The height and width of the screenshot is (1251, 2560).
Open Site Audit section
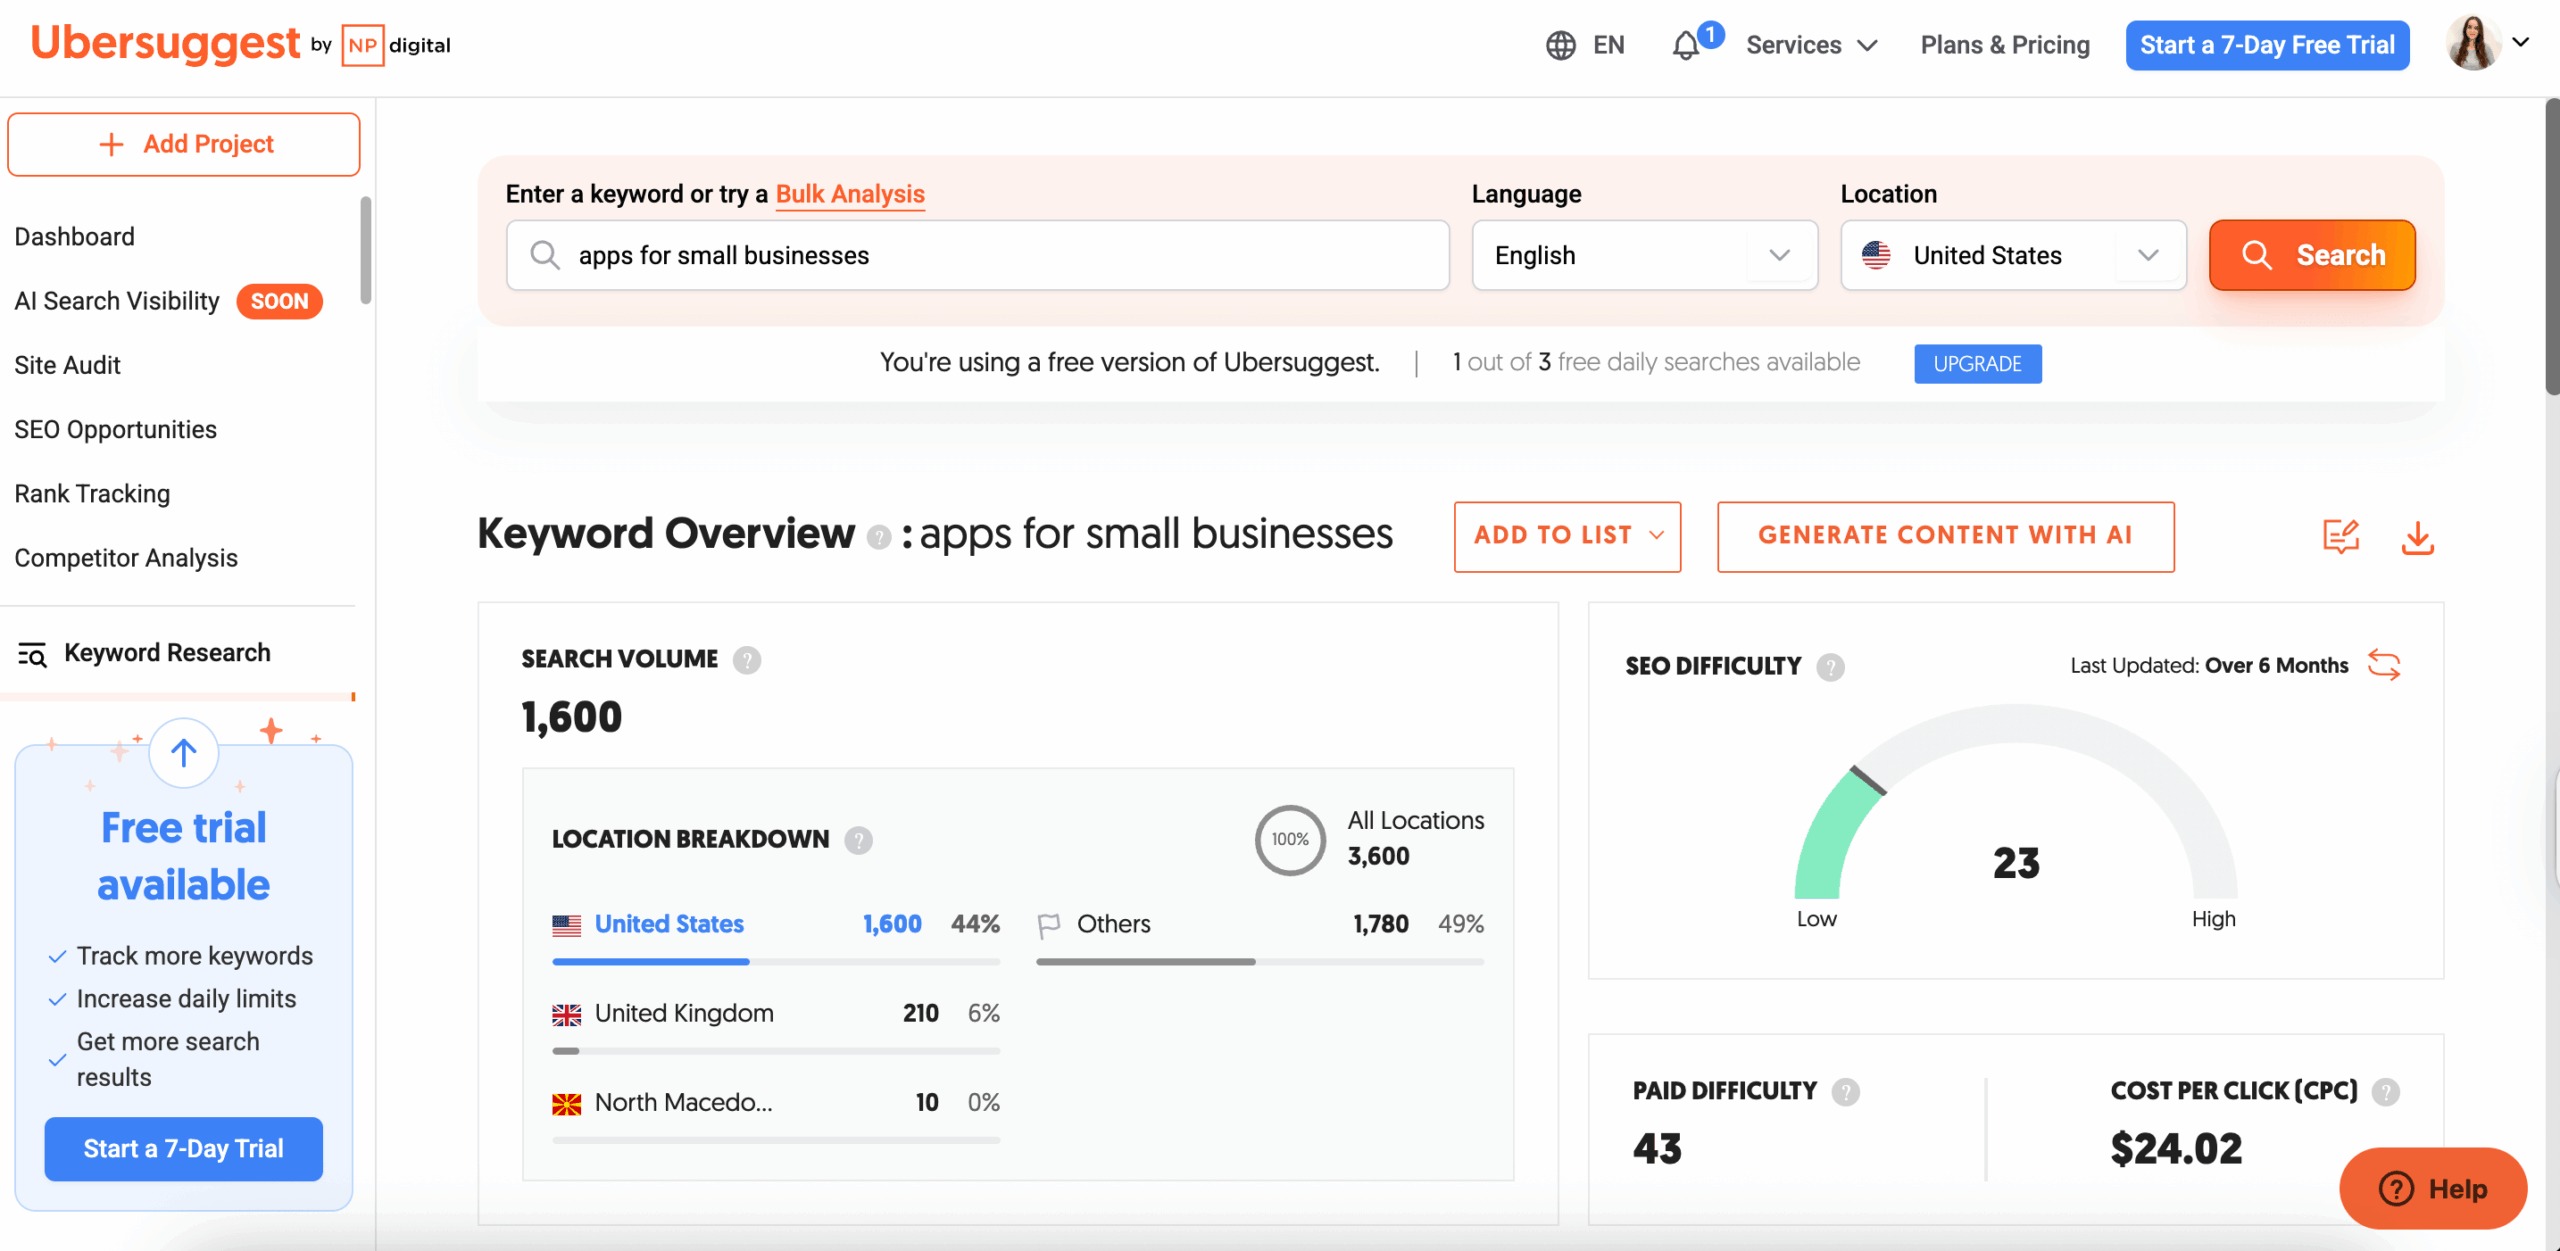(68, 365)
